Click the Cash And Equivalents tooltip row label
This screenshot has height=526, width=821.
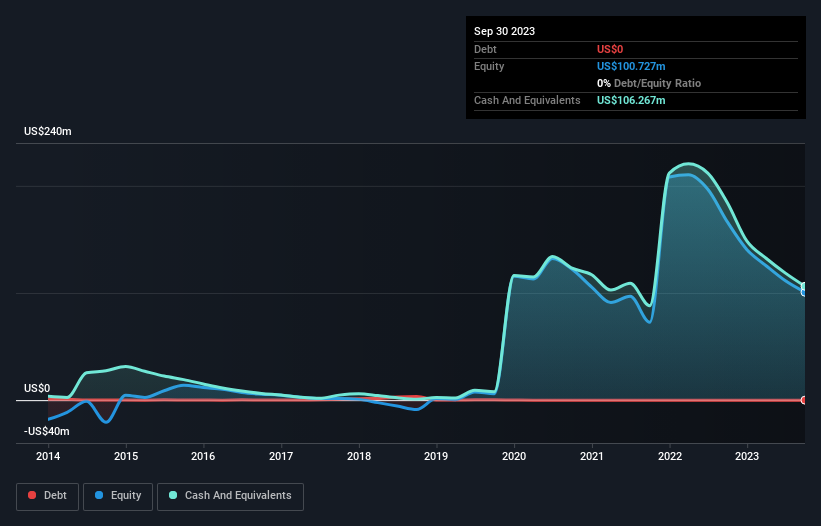[x=527, y=100]
